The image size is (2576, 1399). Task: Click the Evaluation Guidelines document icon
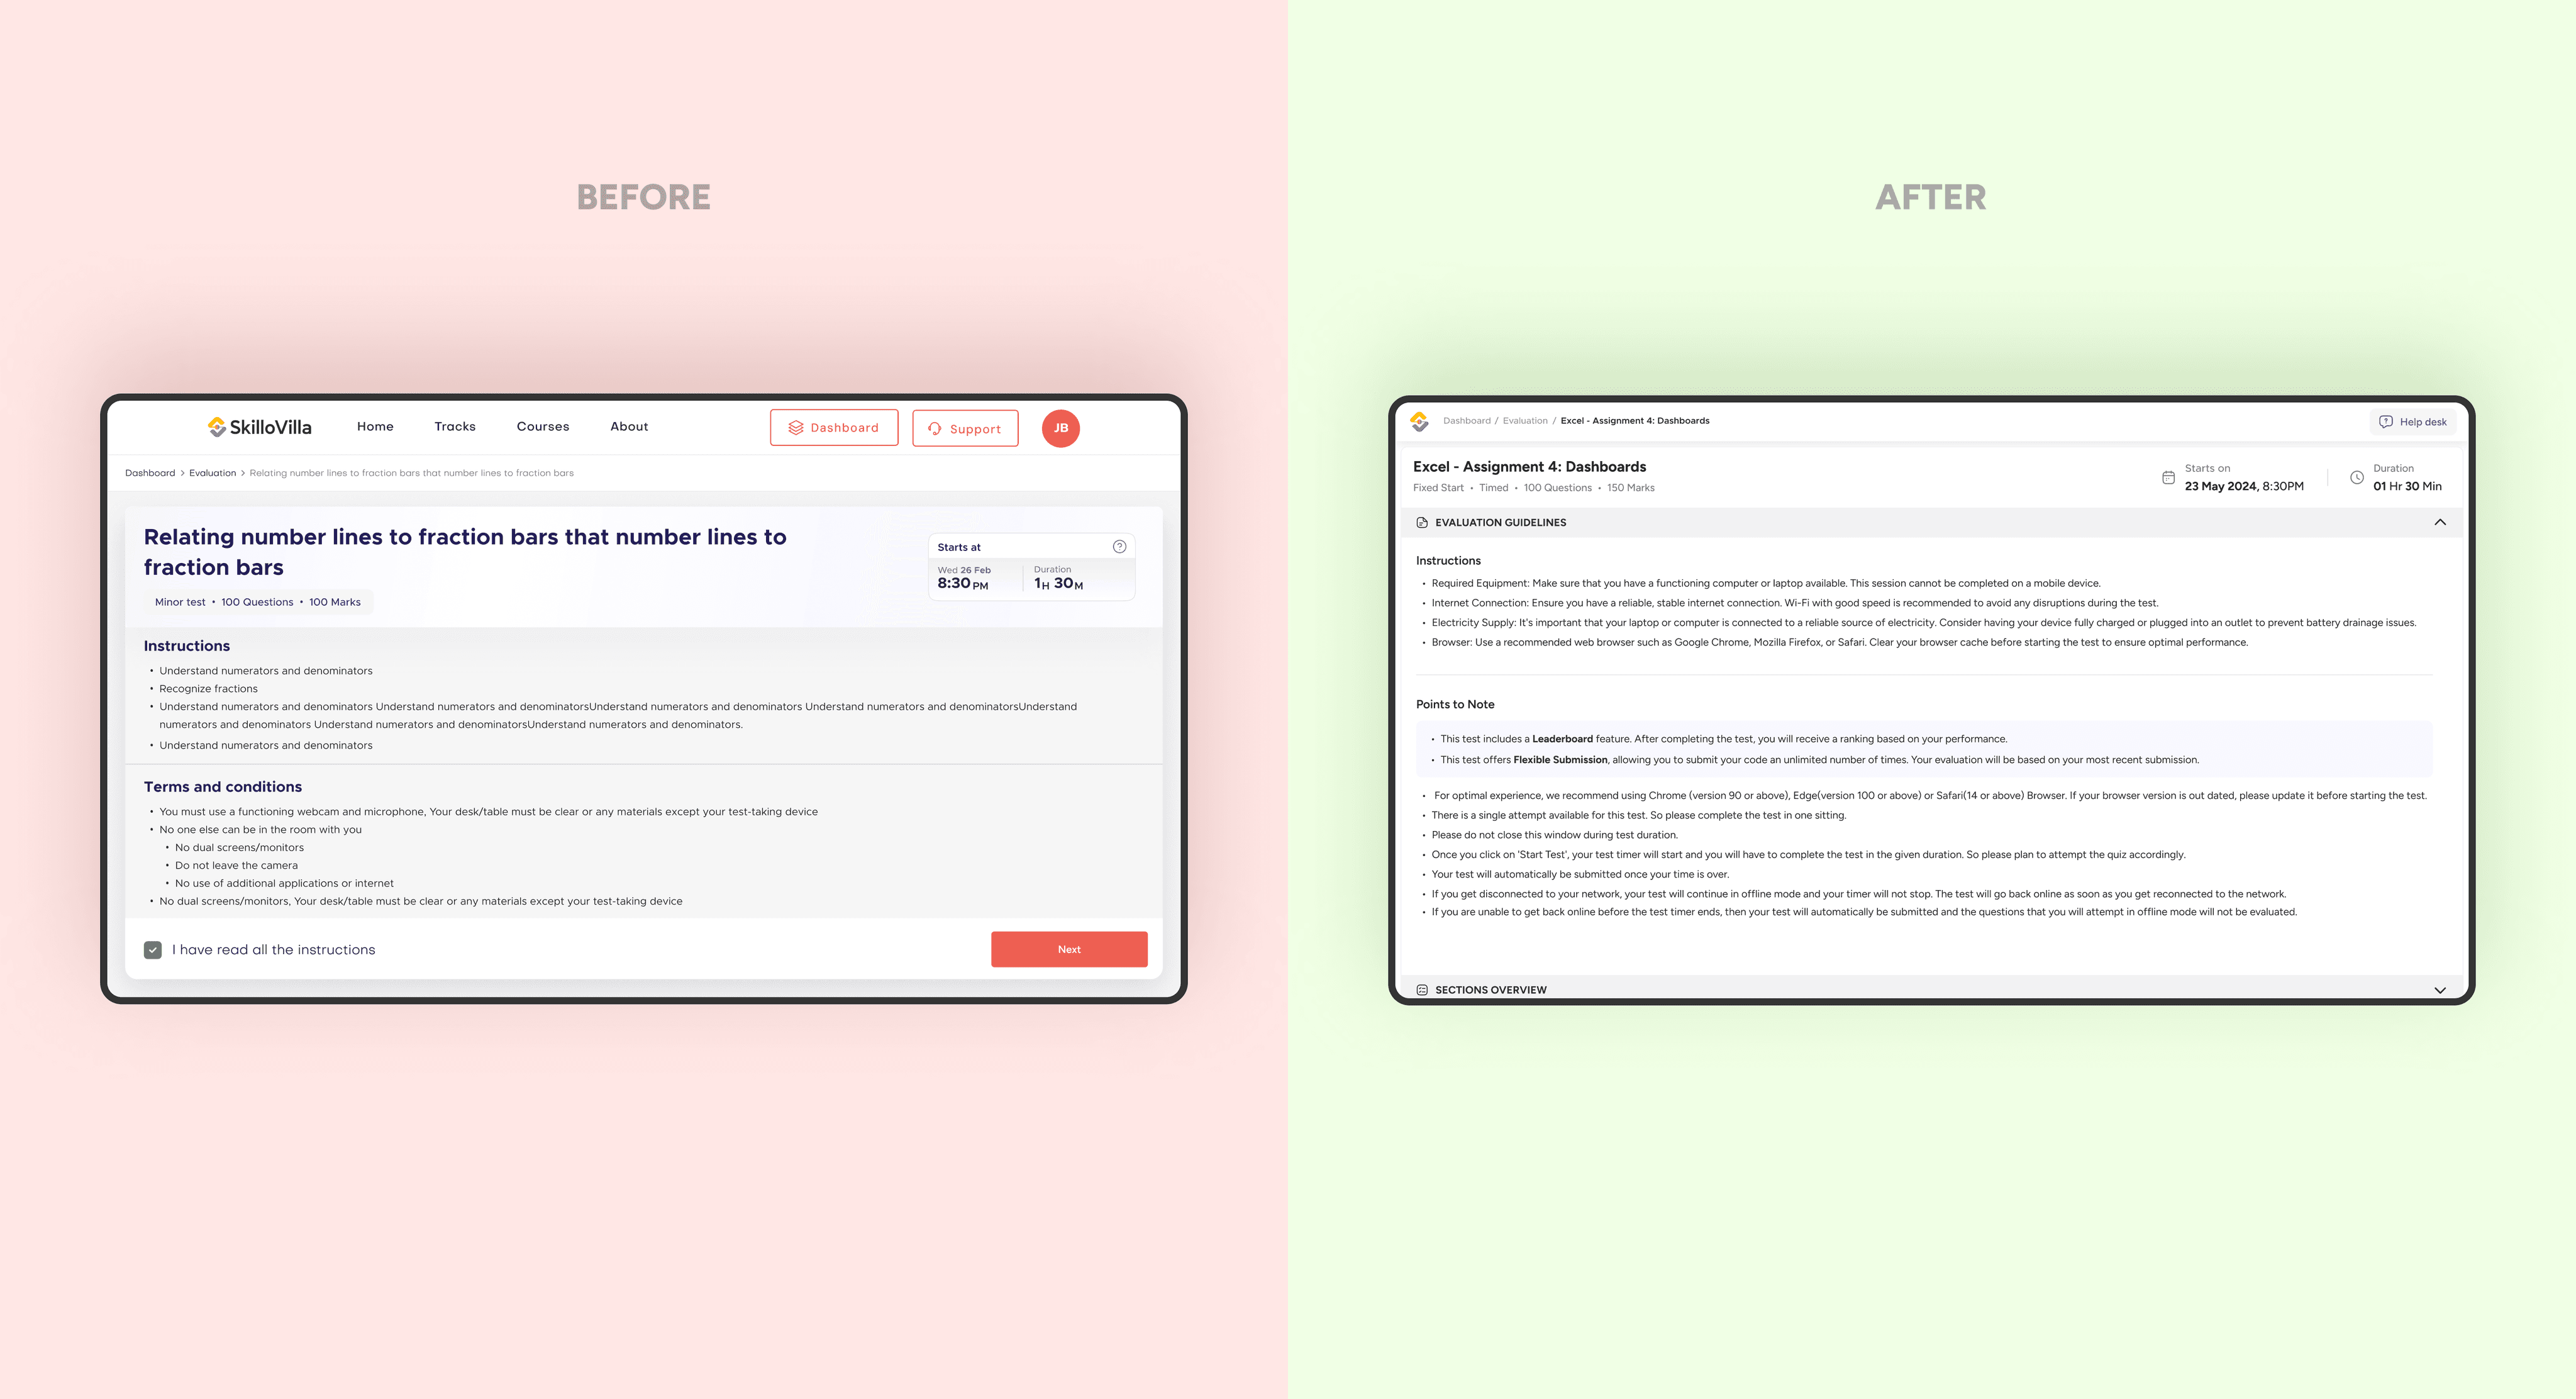point(1422,522)
